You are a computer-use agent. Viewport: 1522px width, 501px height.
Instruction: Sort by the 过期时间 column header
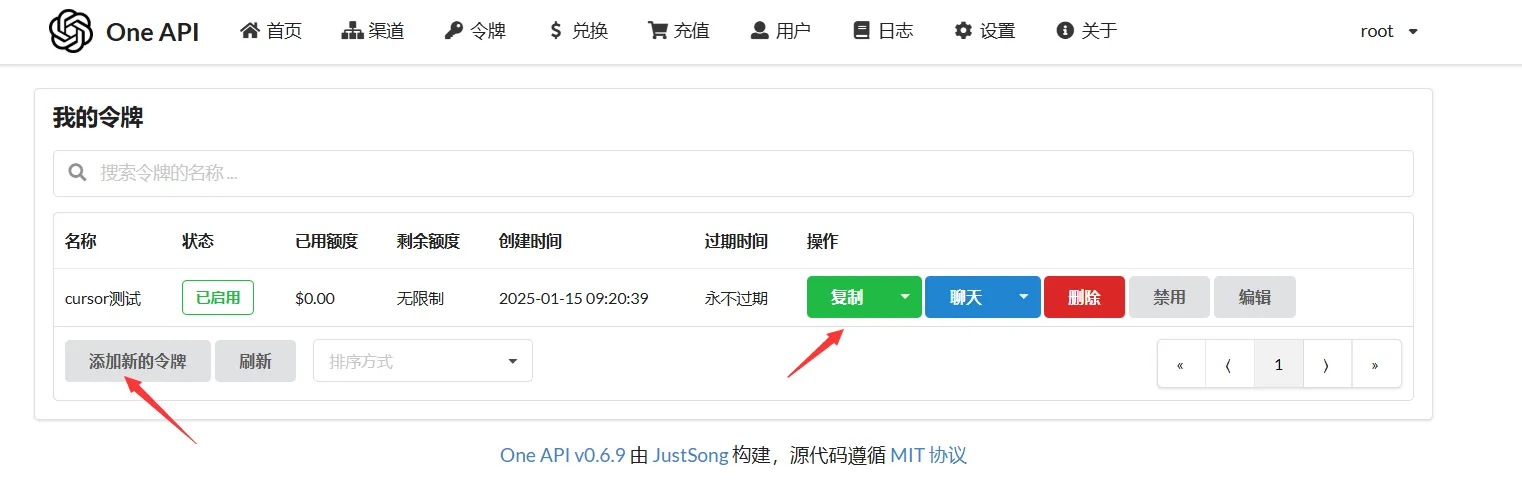pyautogui.click(x=736, y=241)
